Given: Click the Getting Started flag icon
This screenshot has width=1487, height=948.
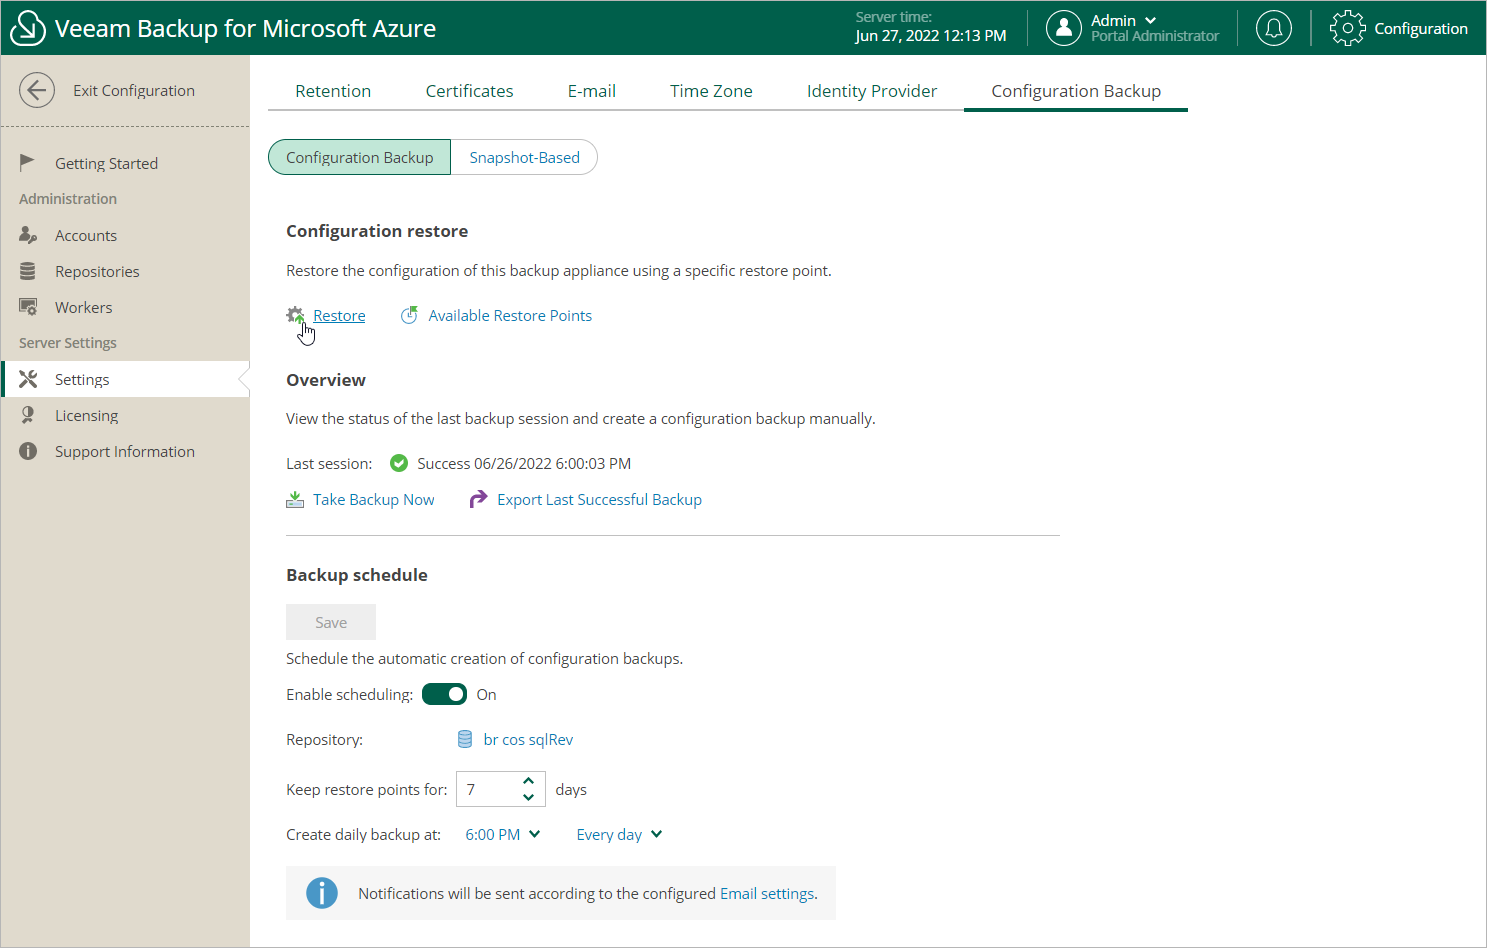Looking at the screenshot, I should tap(28, 162).
